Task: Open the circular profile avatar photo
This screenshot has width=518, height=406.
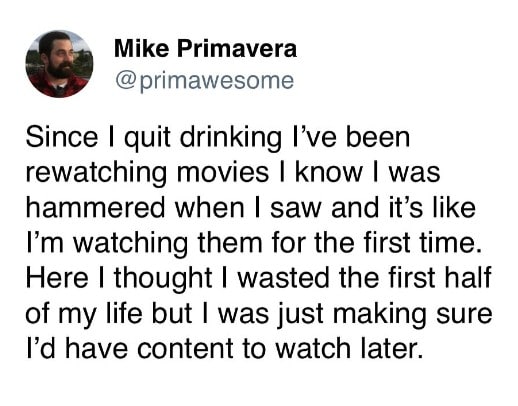Action: [x=59, y=64]
